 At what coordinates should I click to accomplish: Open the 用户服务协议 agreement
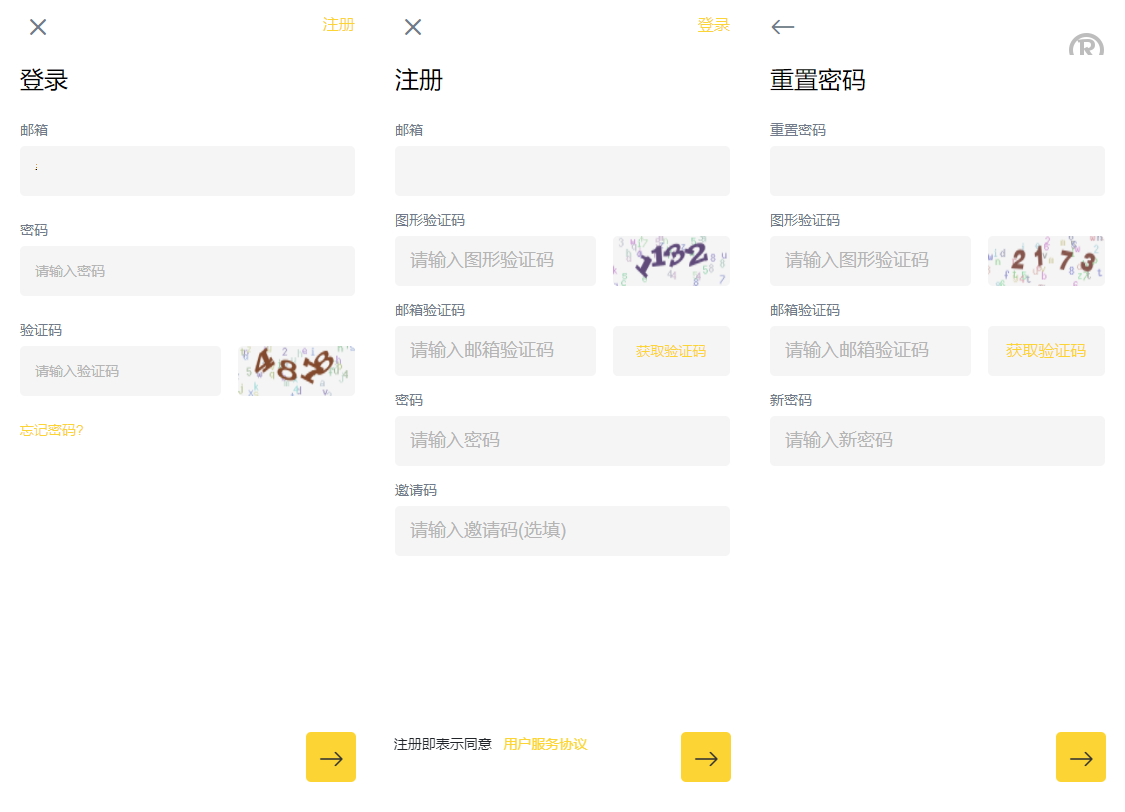(545, 744)
